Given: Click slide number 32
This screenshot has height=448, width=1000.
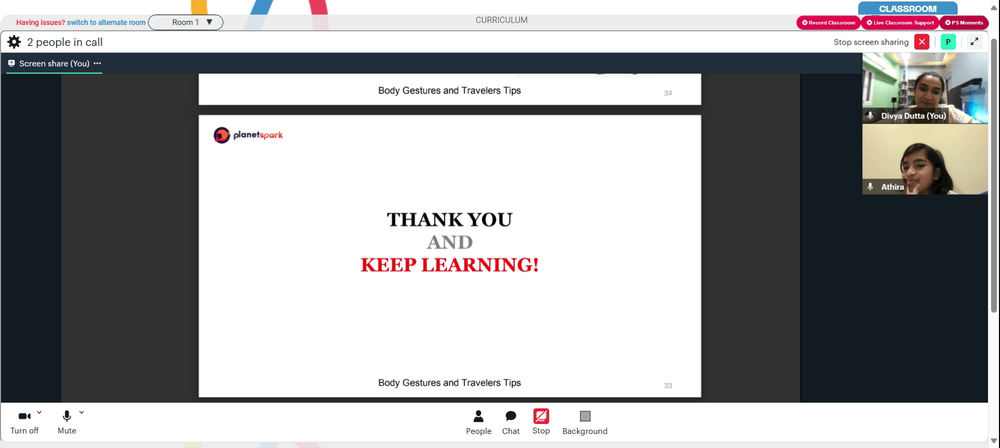Looking at the screenshot, I should 668,93.
